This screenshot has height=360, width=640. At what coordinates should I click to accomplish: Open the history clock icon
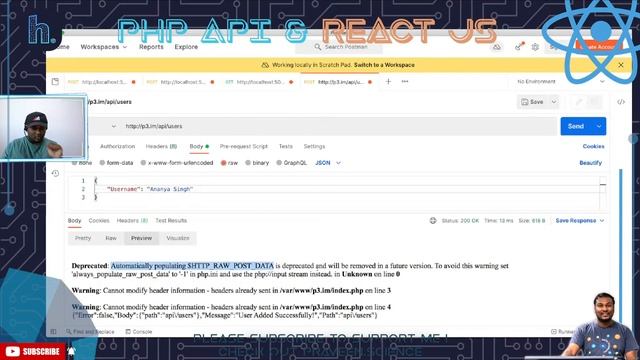55,173
